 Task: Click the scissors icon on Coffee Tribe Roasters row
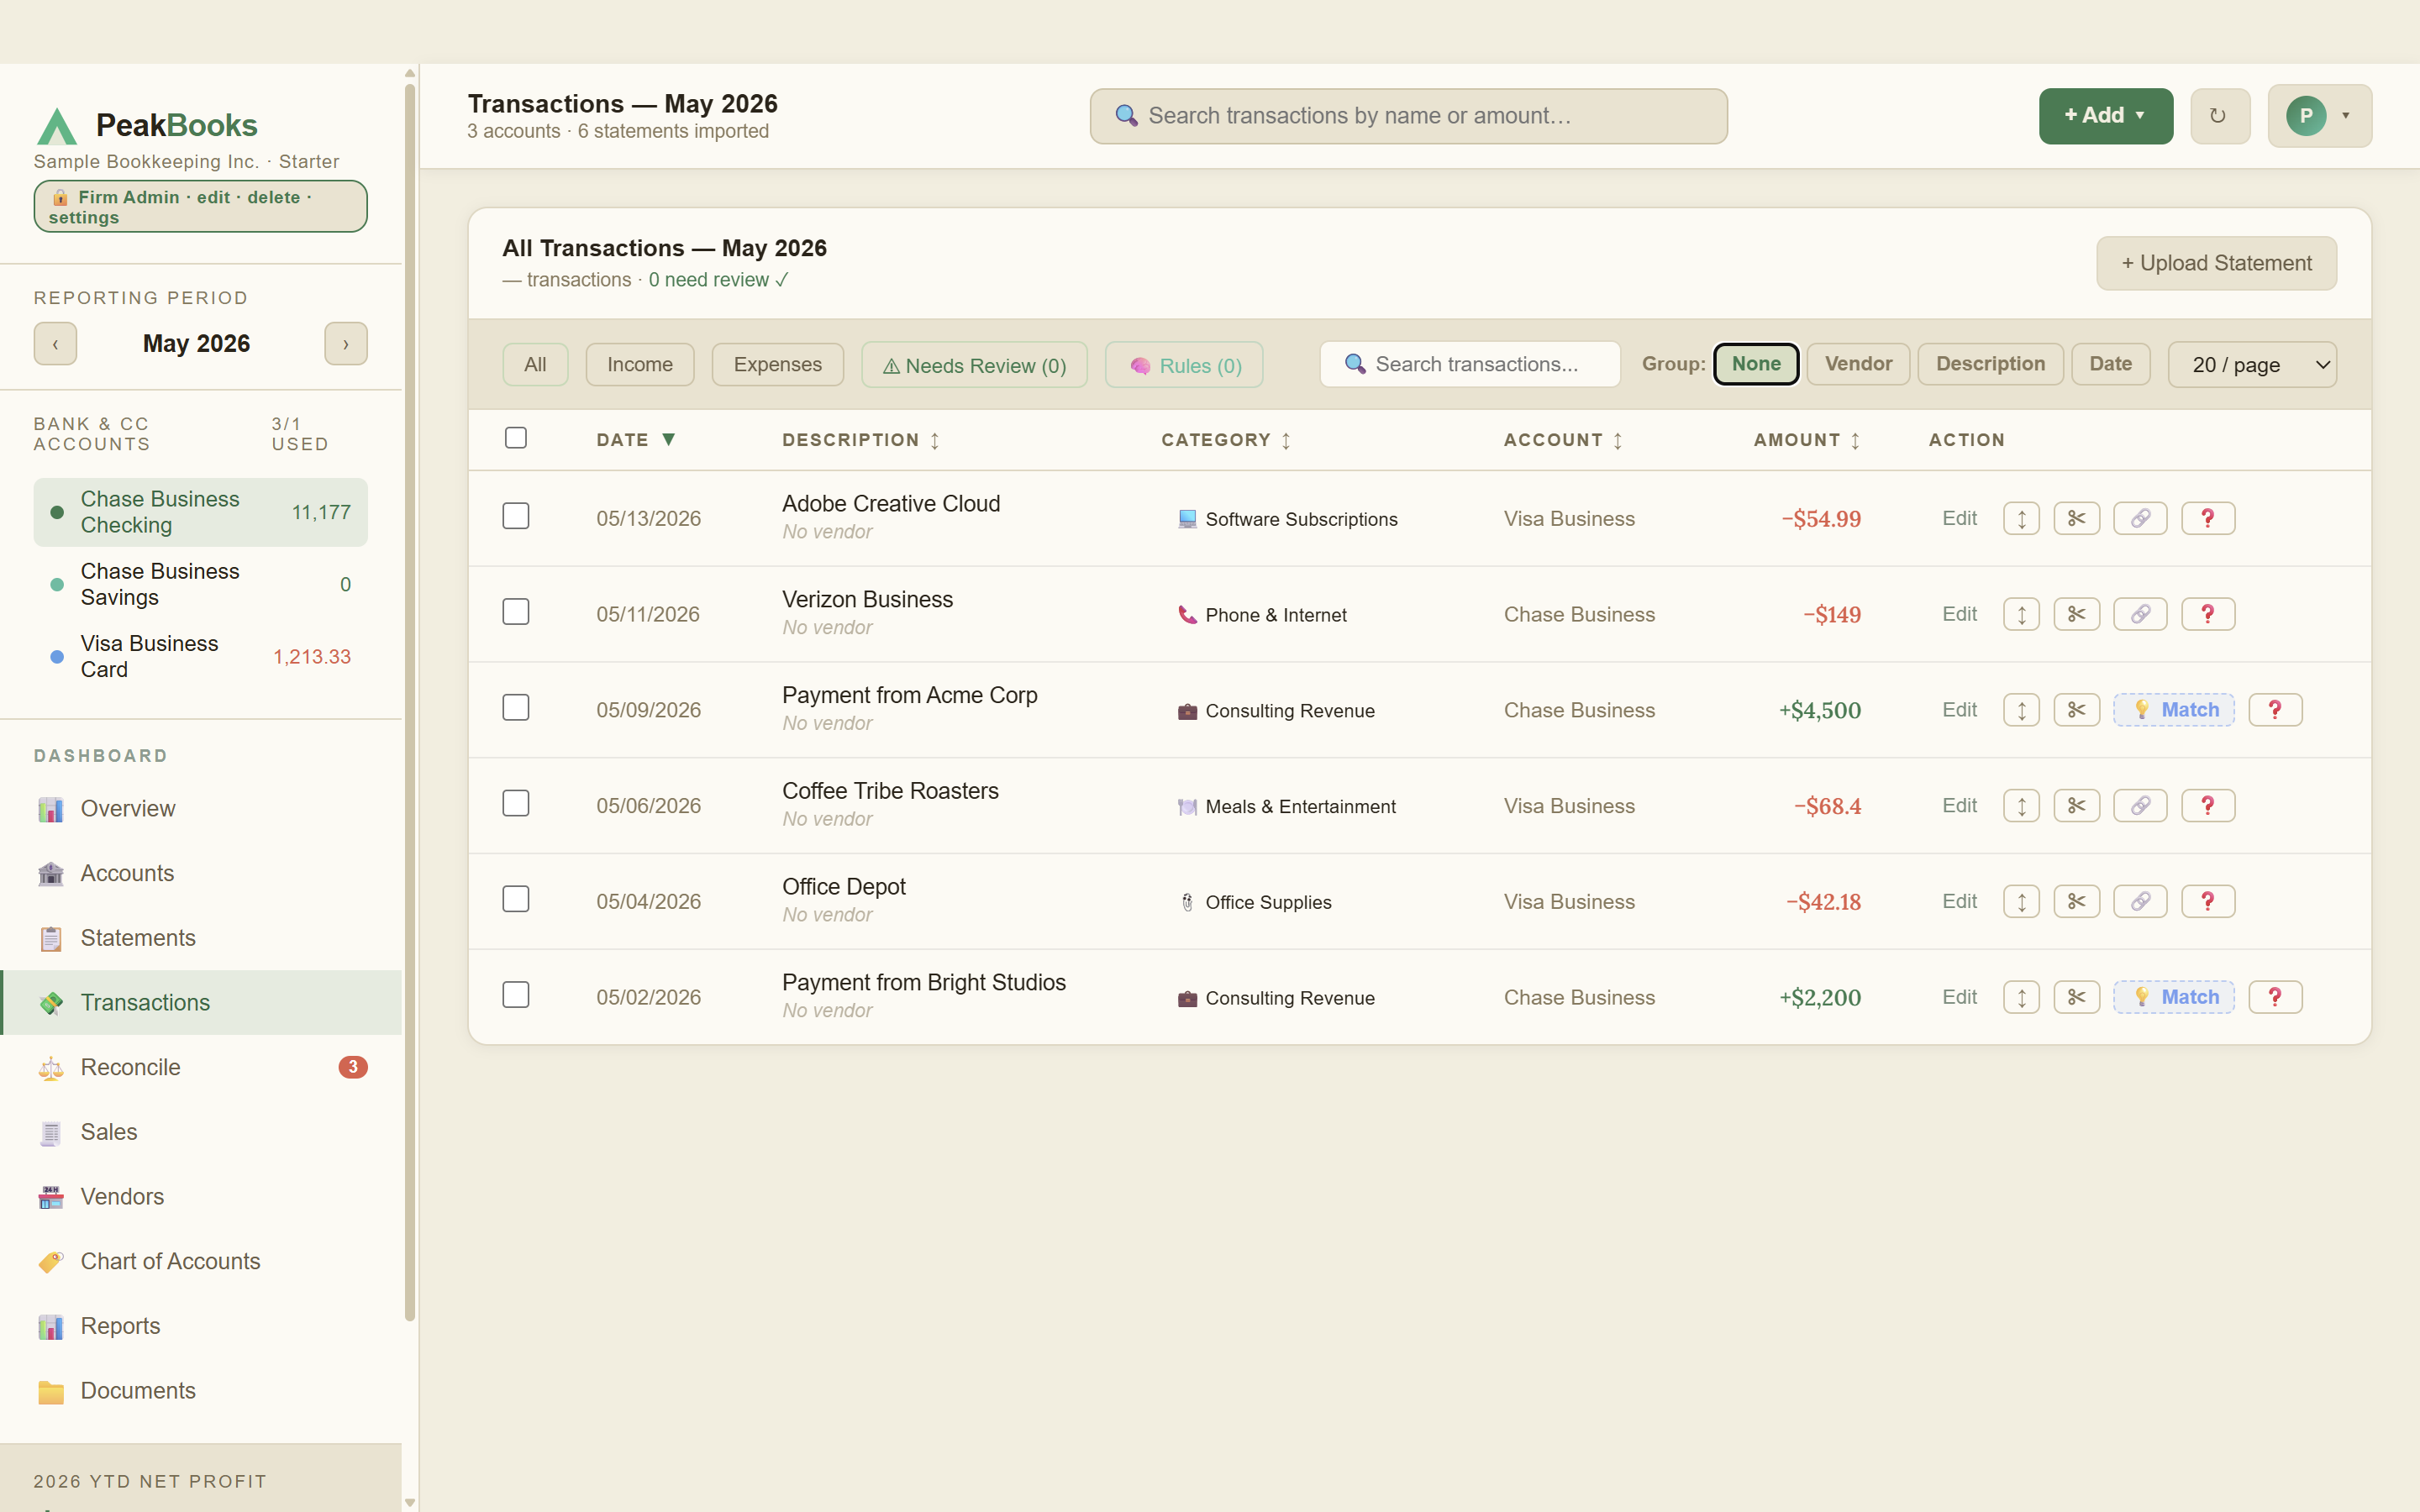click(x=2076, y=806)
